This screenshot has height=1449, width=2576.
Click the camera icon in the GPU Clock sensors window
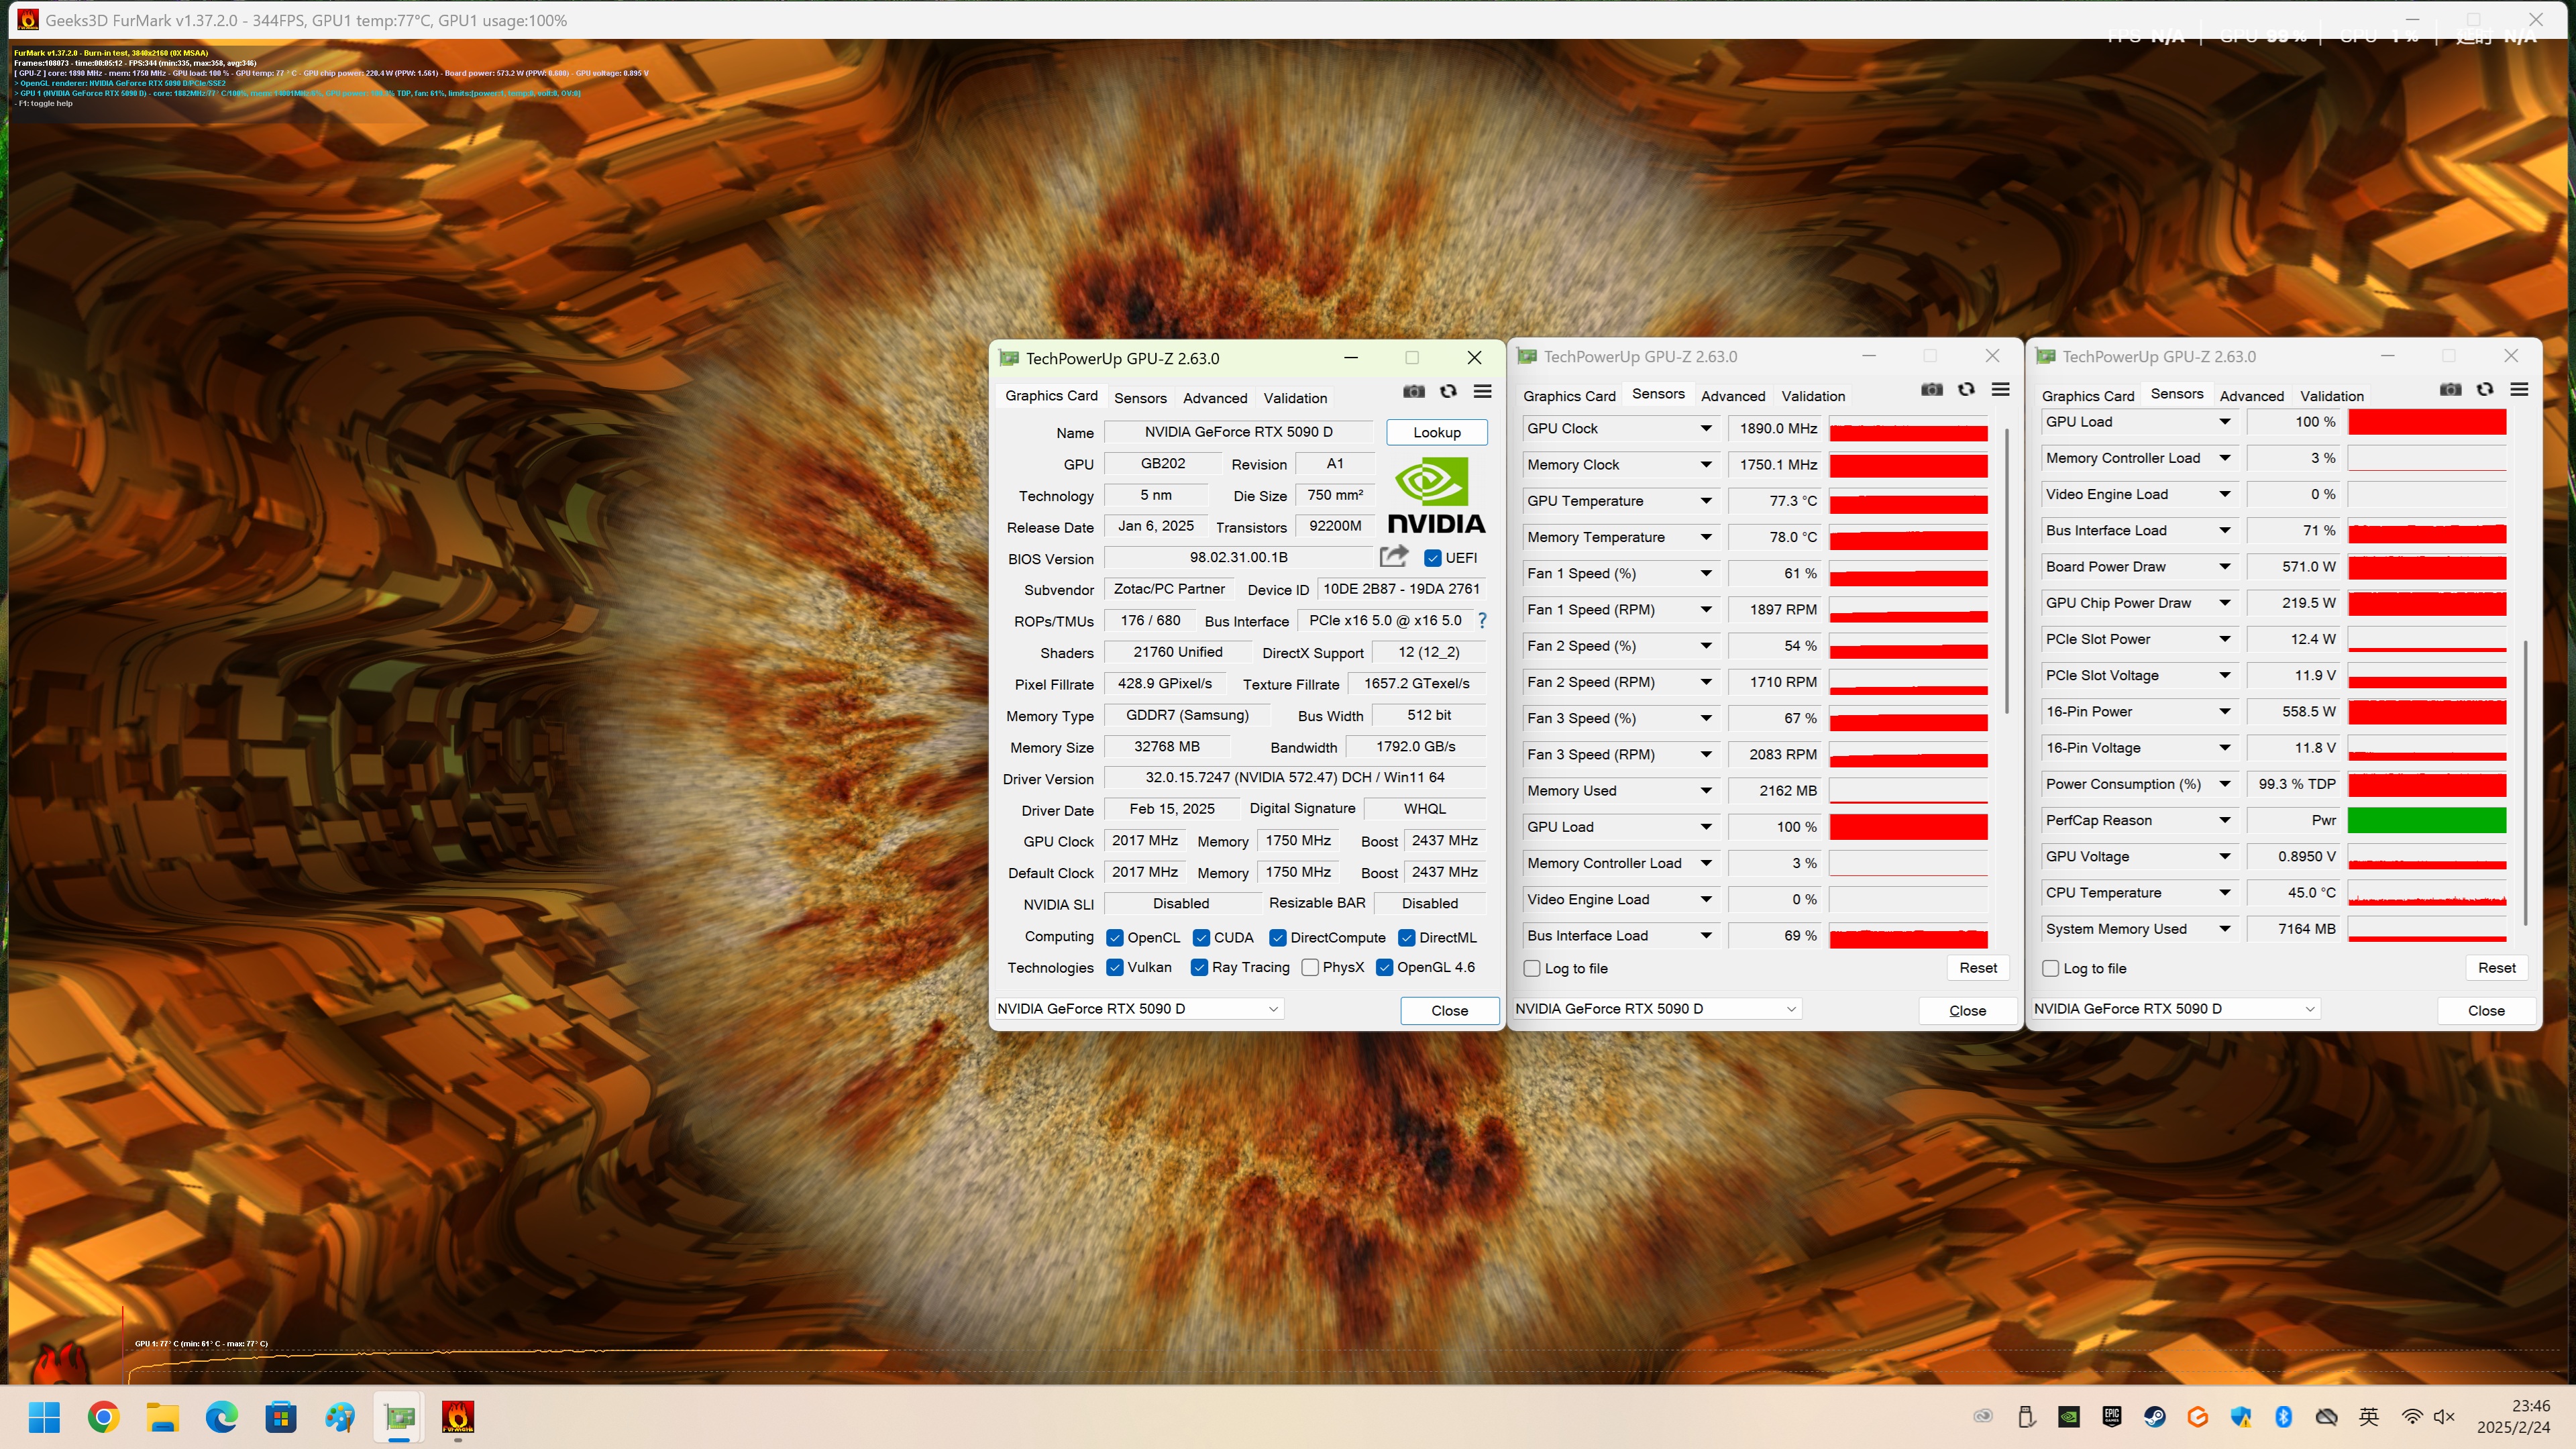coord(1932,389)
